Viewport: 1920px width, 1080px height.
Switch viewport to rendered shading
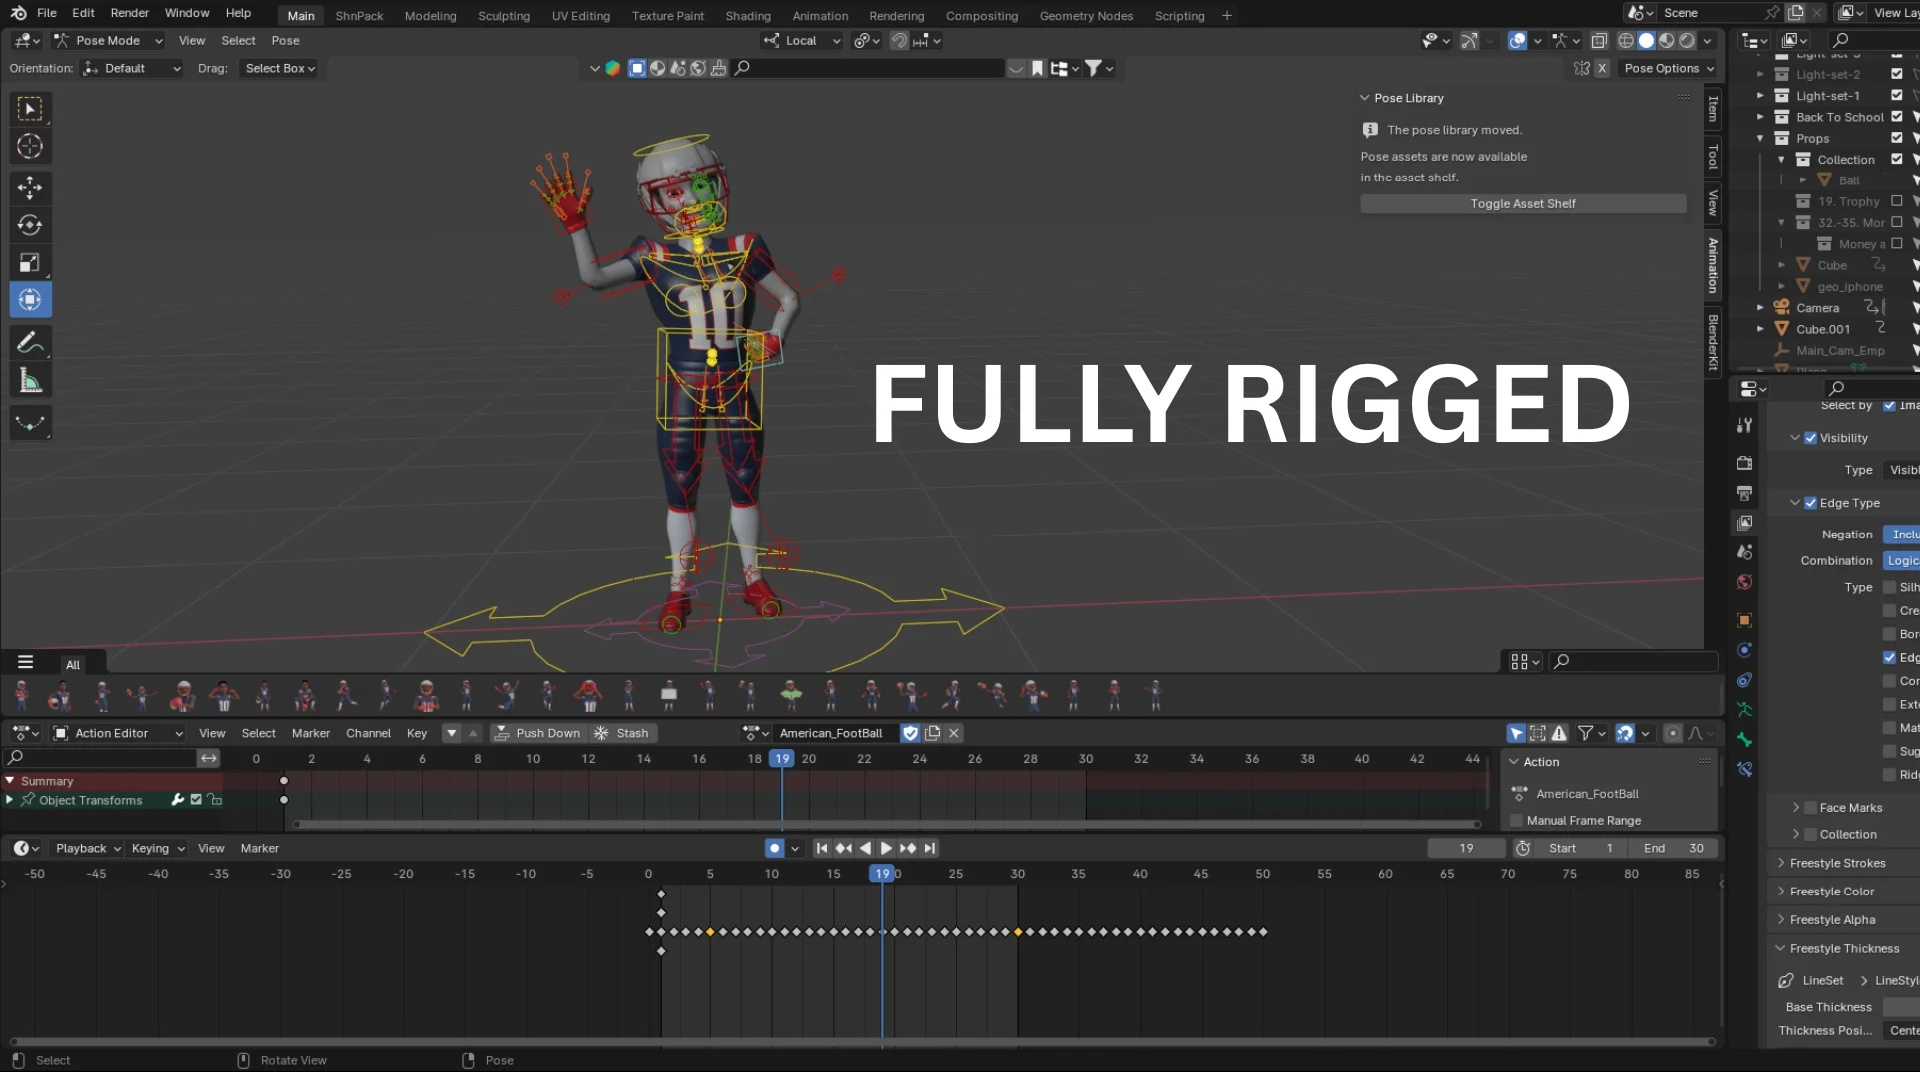[1688, 40]
